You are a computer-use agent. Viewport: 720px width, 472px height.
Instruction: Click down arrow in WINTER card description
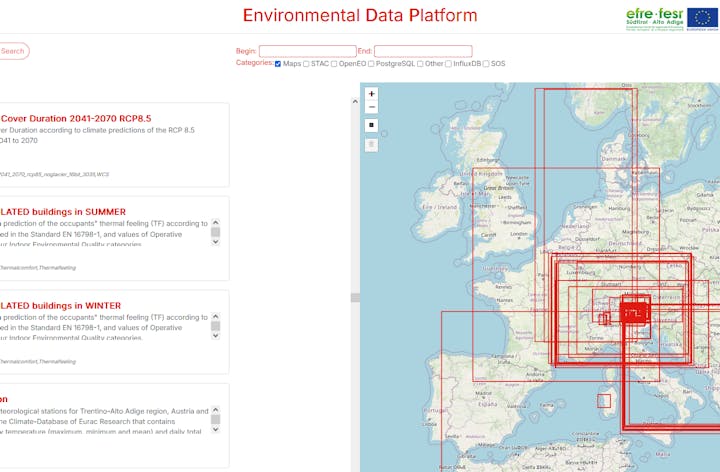(215, 336)
